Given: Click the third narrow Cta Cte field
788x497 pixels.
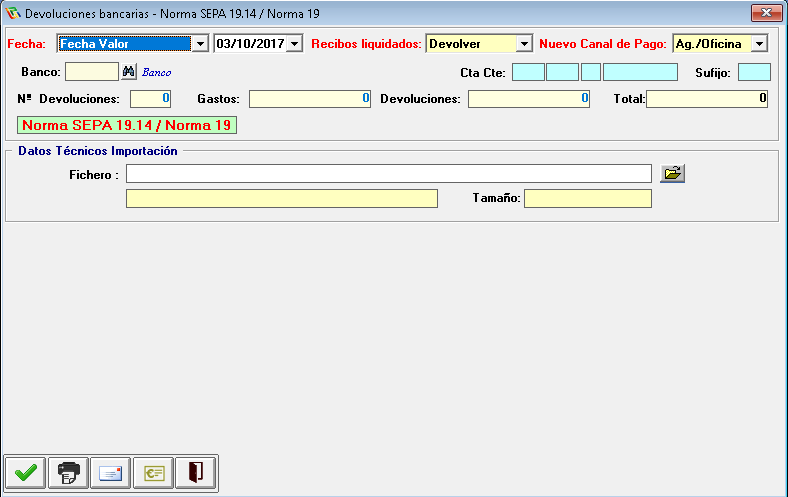Looking at the screenshot, I should (x=591, y=72).
